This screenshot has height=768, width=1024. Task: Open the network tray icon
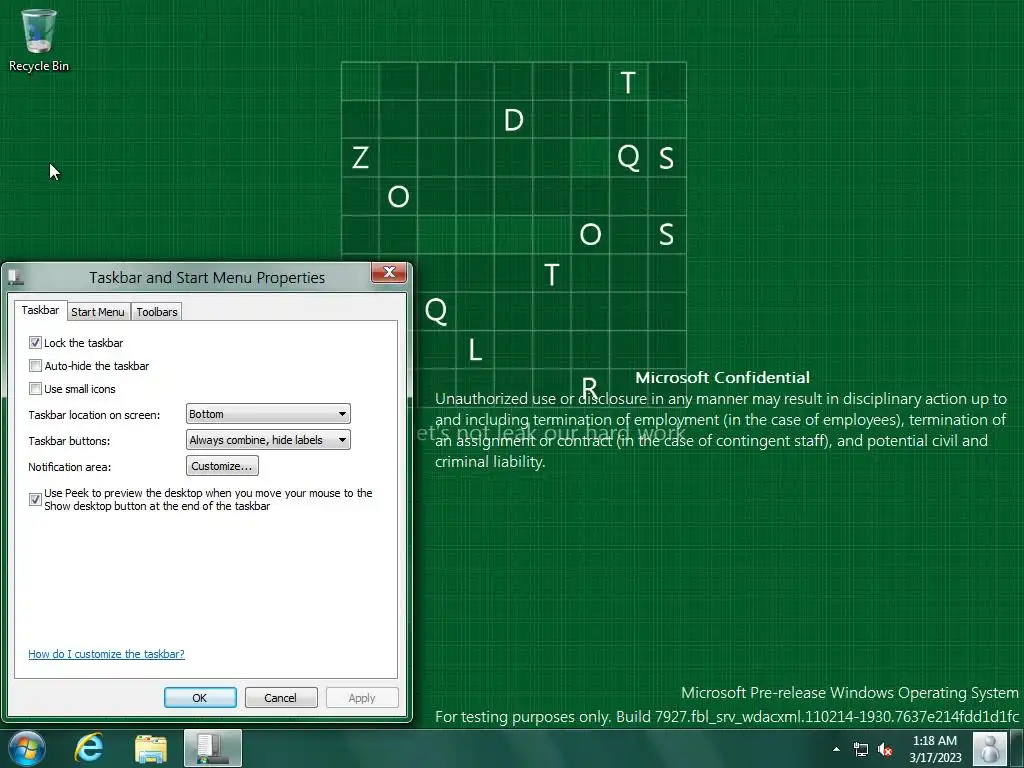coord(861,750)
